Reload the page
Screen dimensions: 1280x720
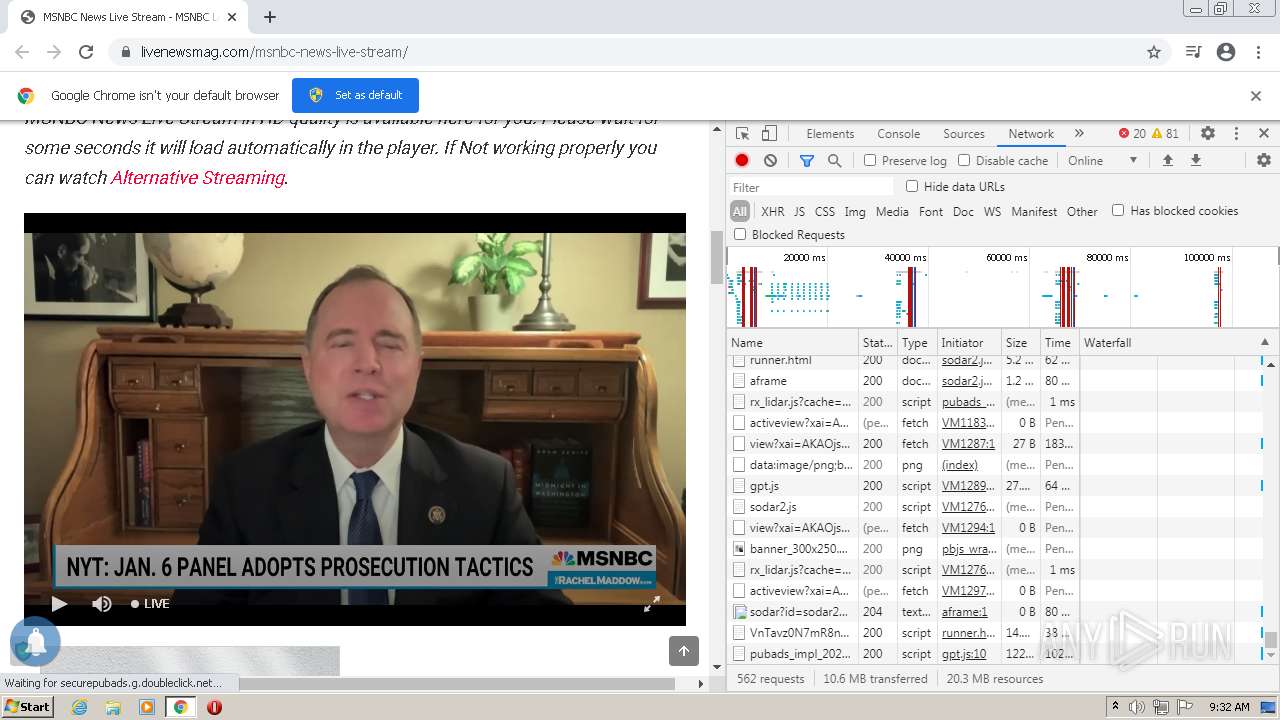[x=86, y=52]
